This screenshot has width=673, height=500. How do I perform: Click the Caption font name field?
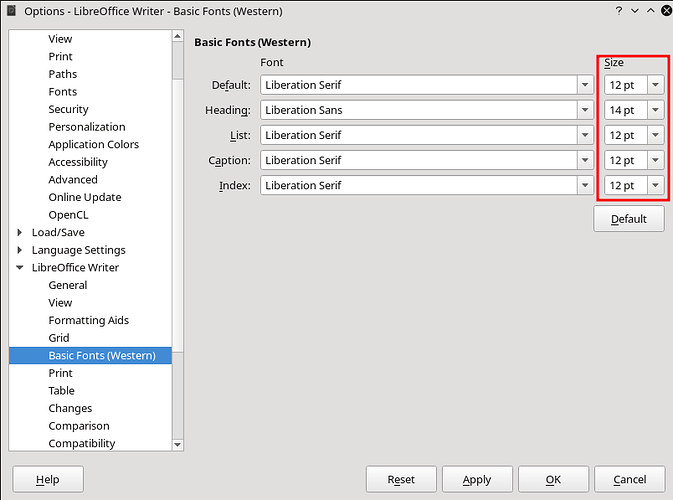coord(419,161)
